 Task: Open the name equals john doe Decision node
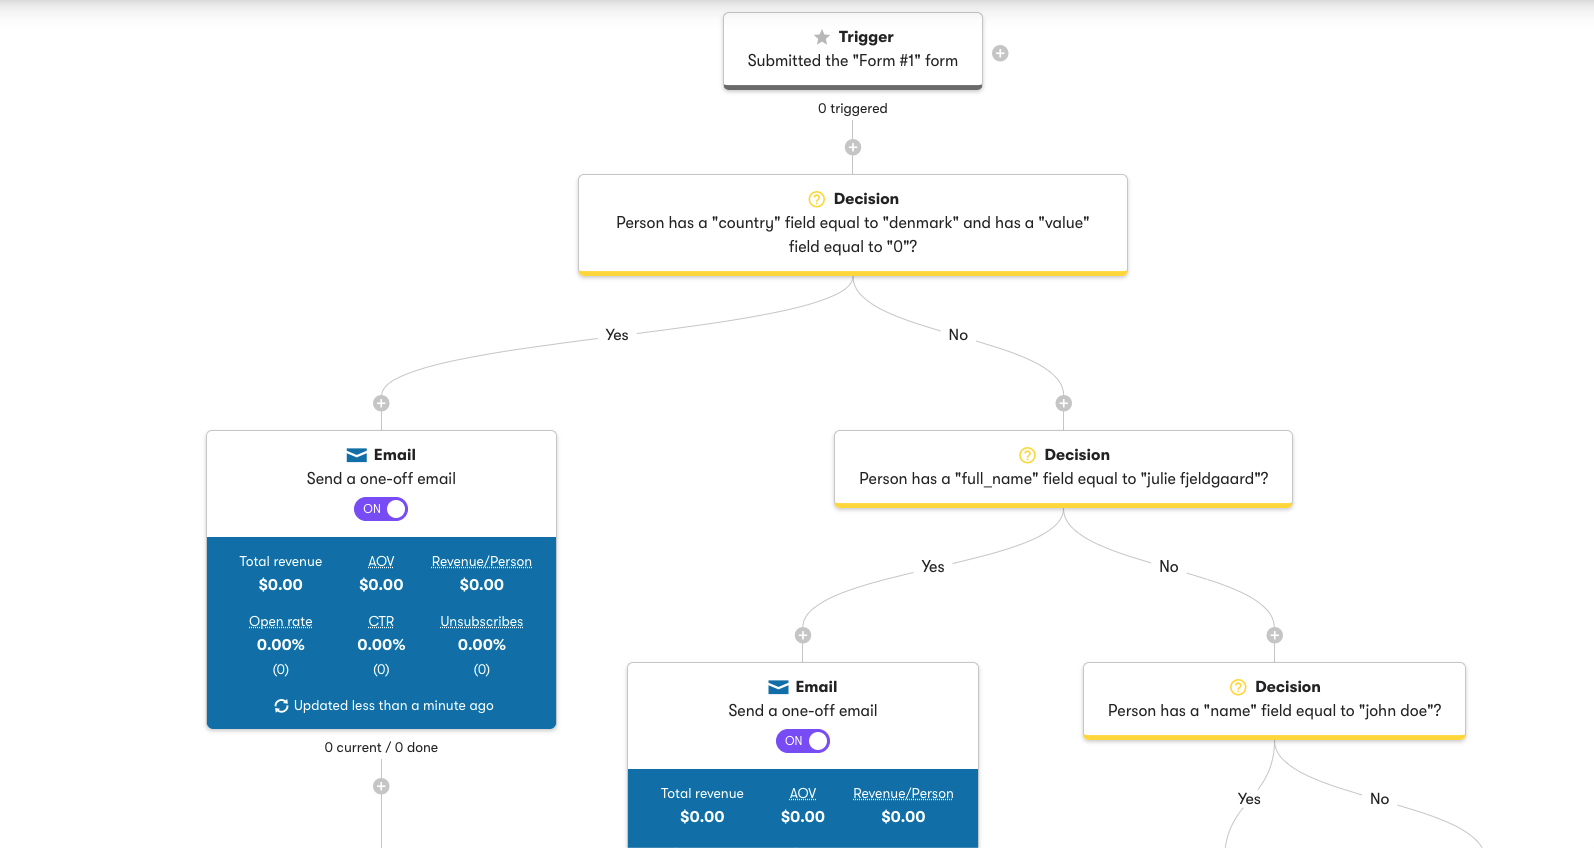pyautogui.click(x=1275, y=700)
